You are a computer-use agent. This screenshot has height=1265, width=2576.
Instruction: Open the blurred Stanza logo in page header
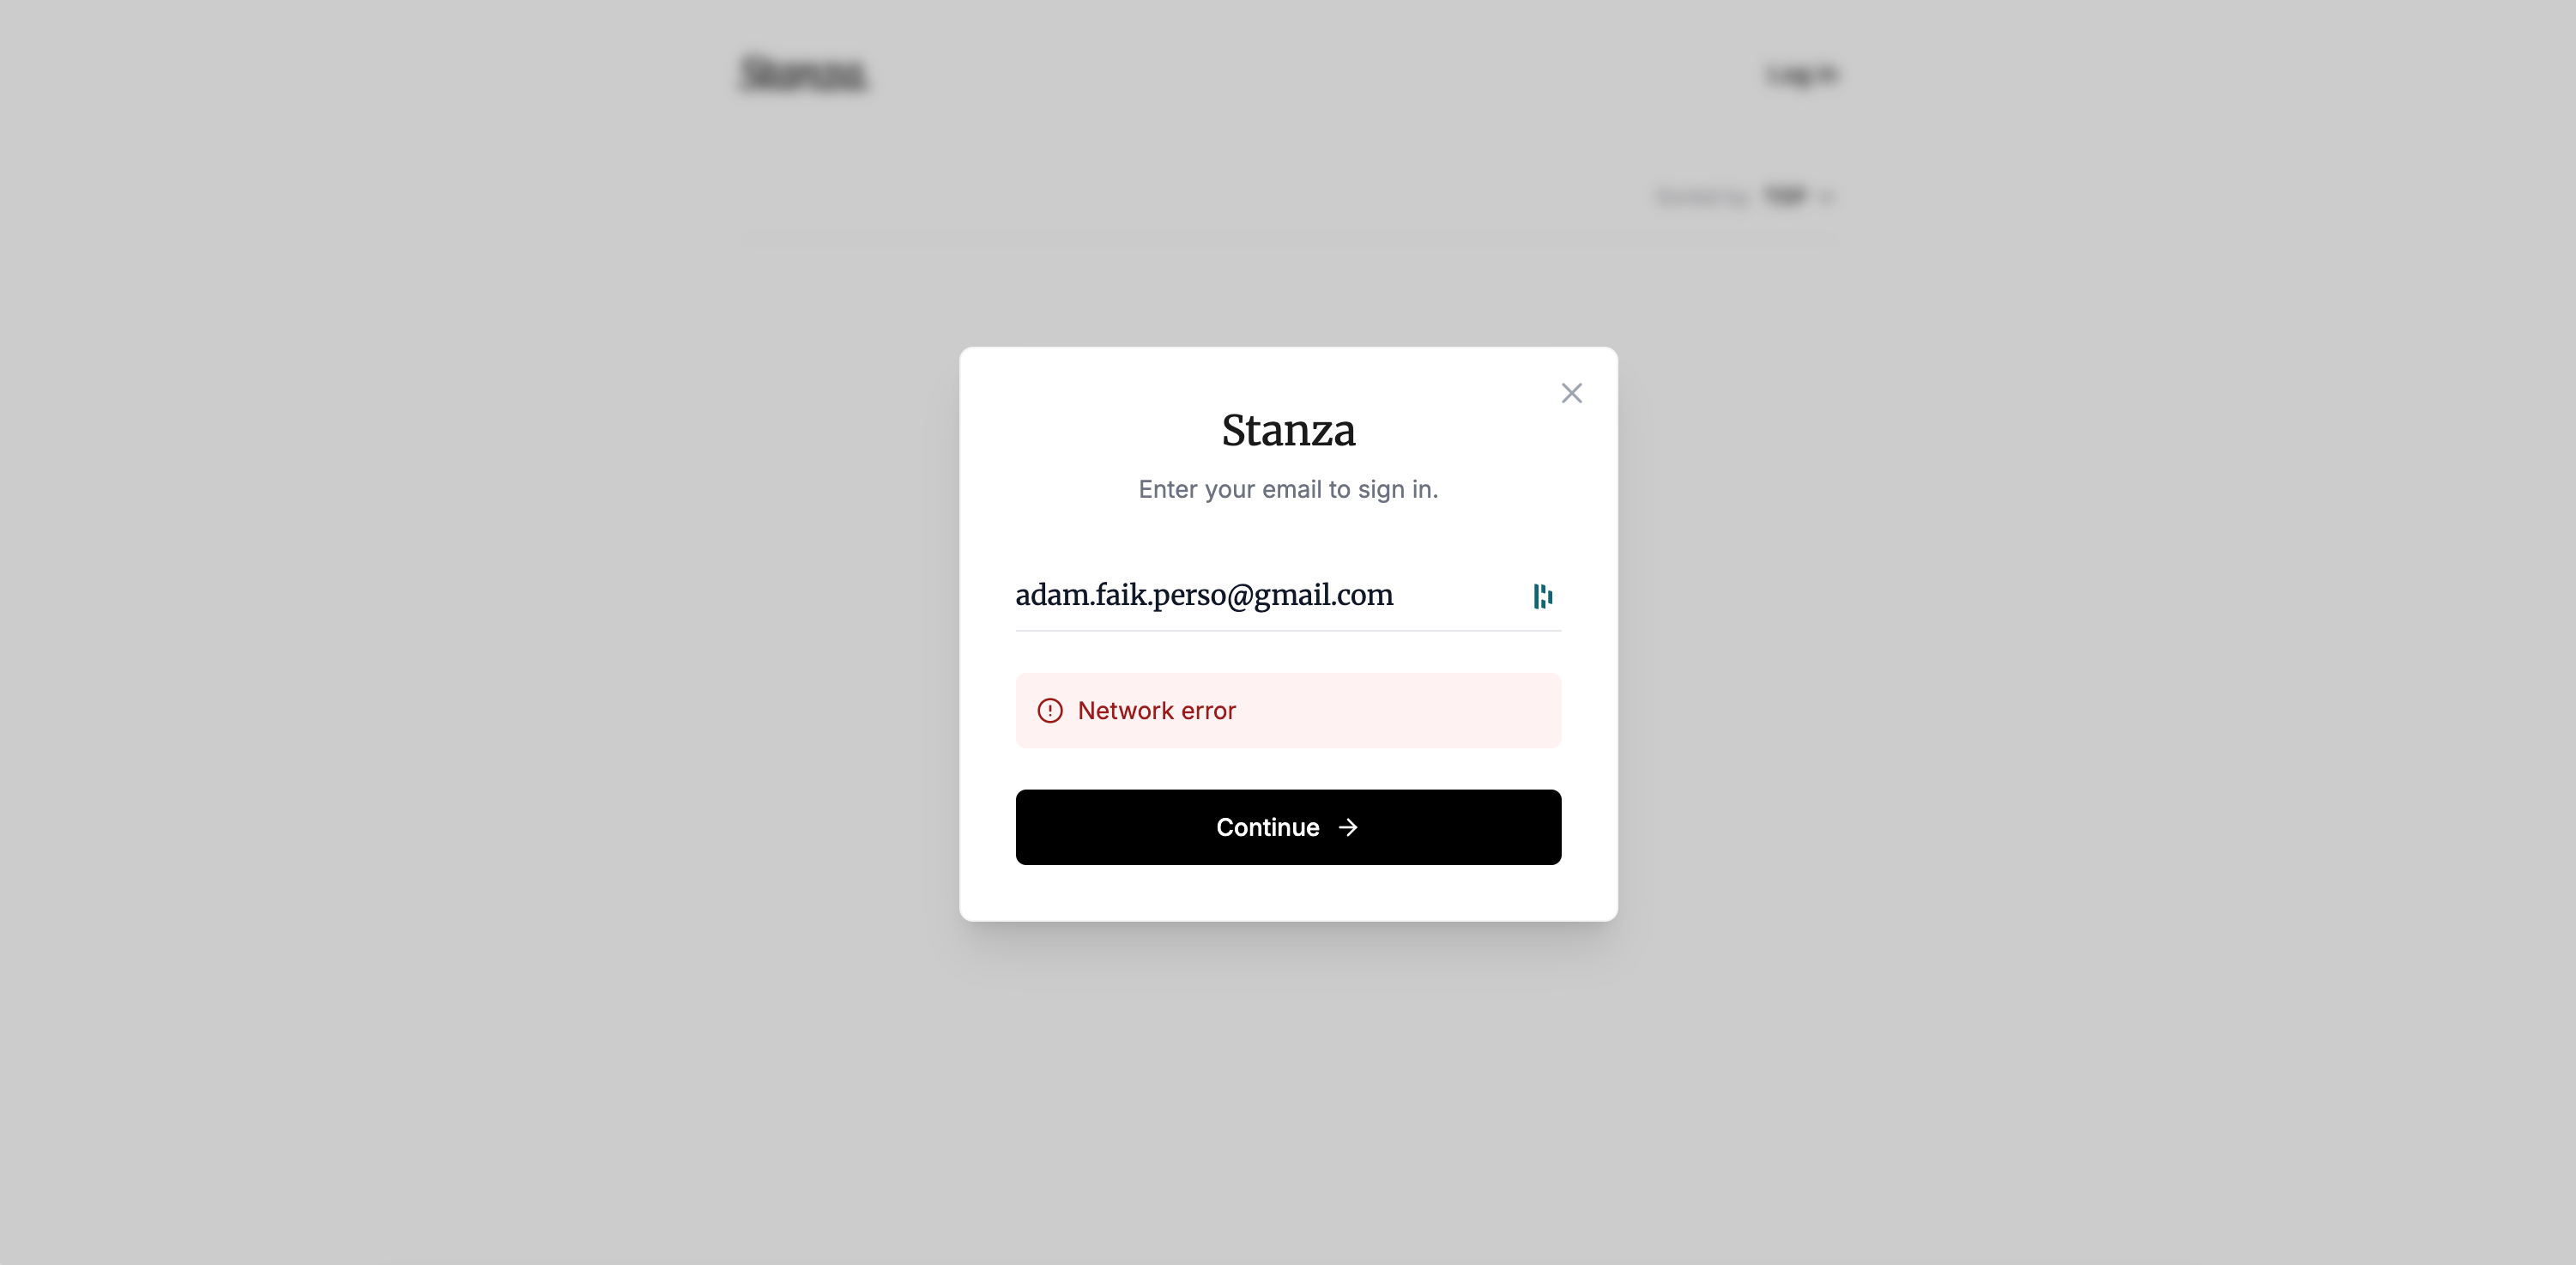pos(803,74)
